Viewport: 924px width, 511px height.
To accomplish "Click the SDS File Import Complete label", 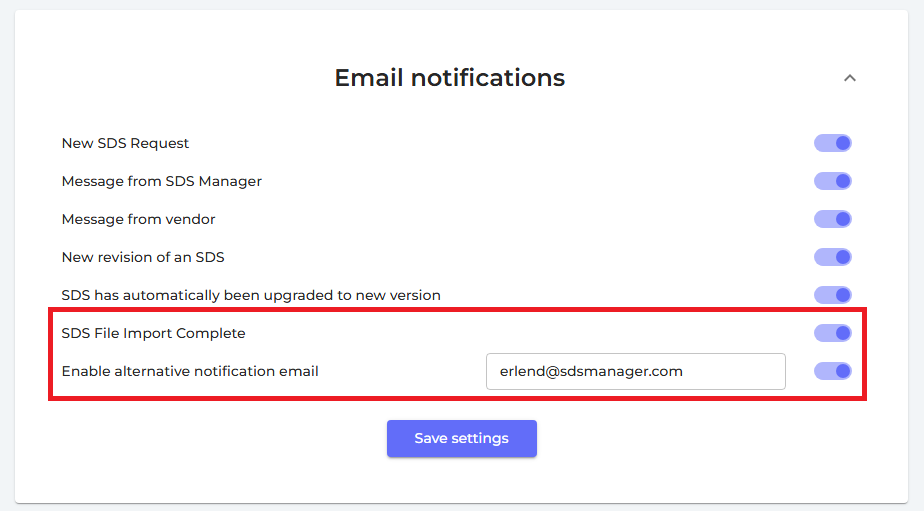I will coord(153,333).
